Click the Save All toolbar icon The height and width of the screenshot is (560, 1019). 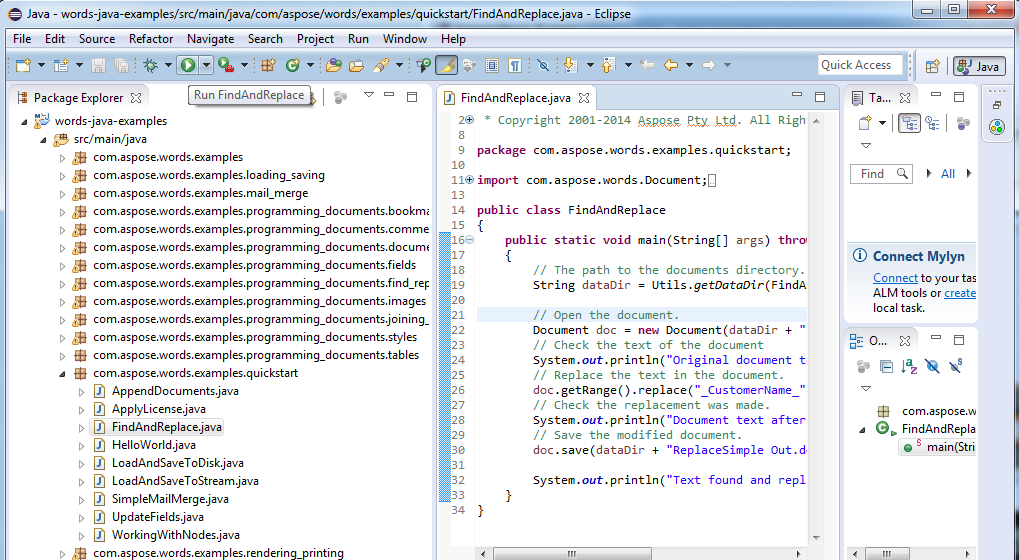122,65
